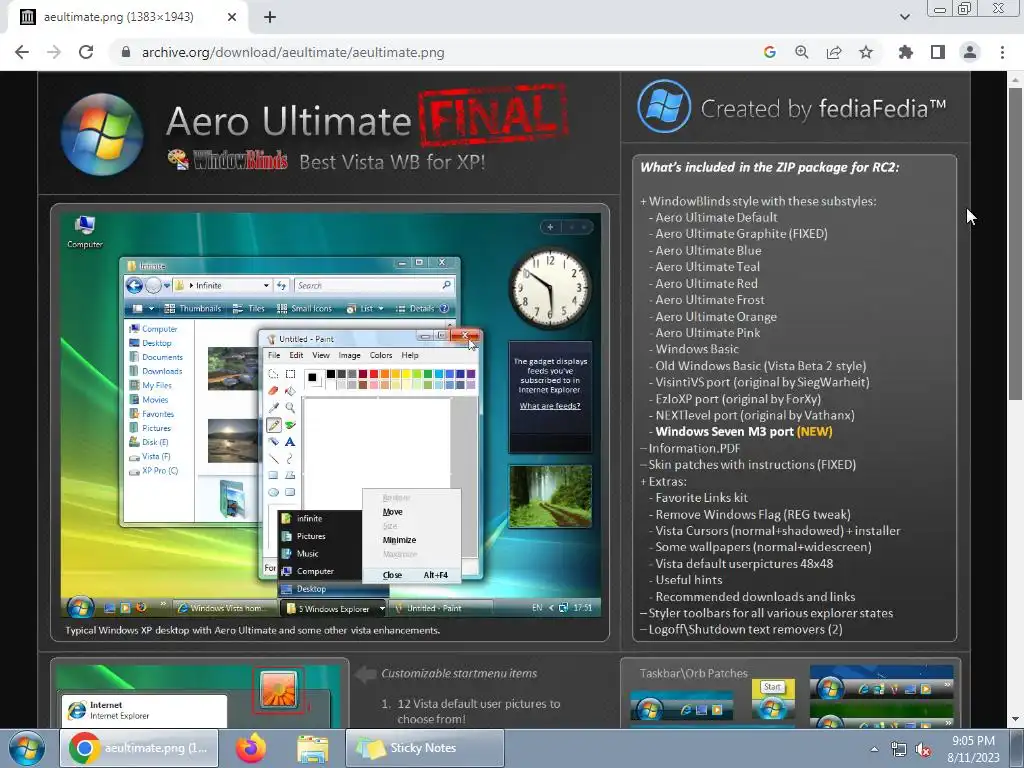Screen dimensions: 1024x768
Task: Click the Google icon in the address bar
Action: [769, 52]
